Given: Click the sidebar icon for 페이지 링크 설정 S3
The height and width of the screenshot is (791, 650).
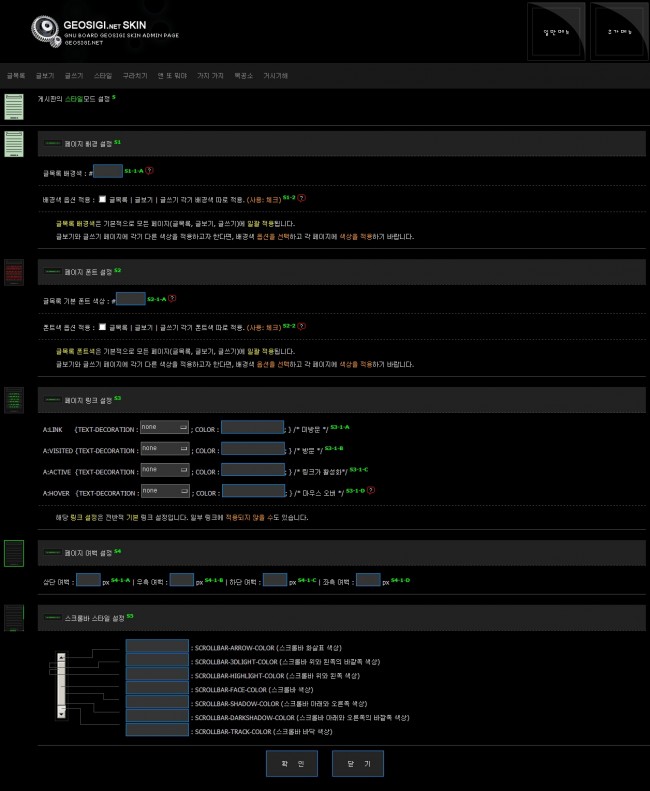Looking at the screenshot, I should coord(14,401).
